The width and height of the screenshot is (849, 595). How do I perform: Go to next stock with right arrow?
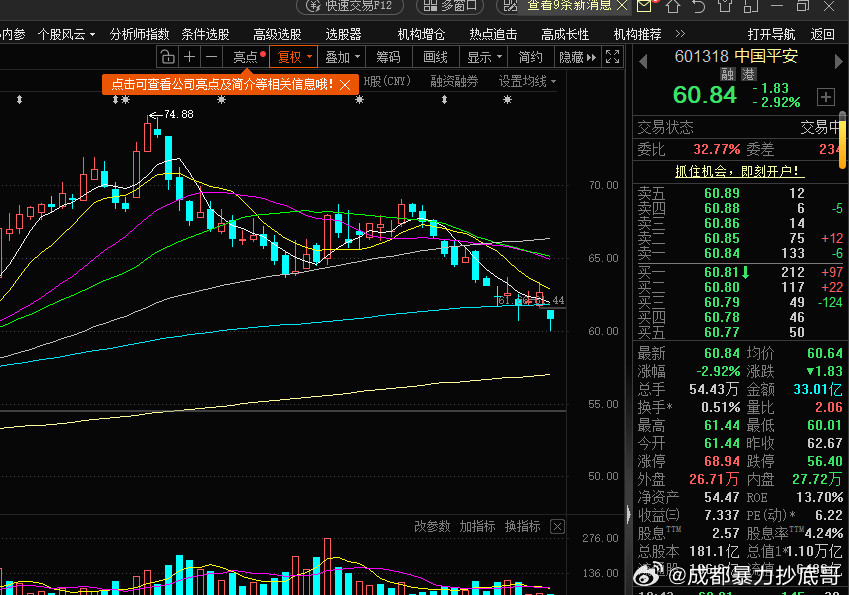click(x=840, y=61)
